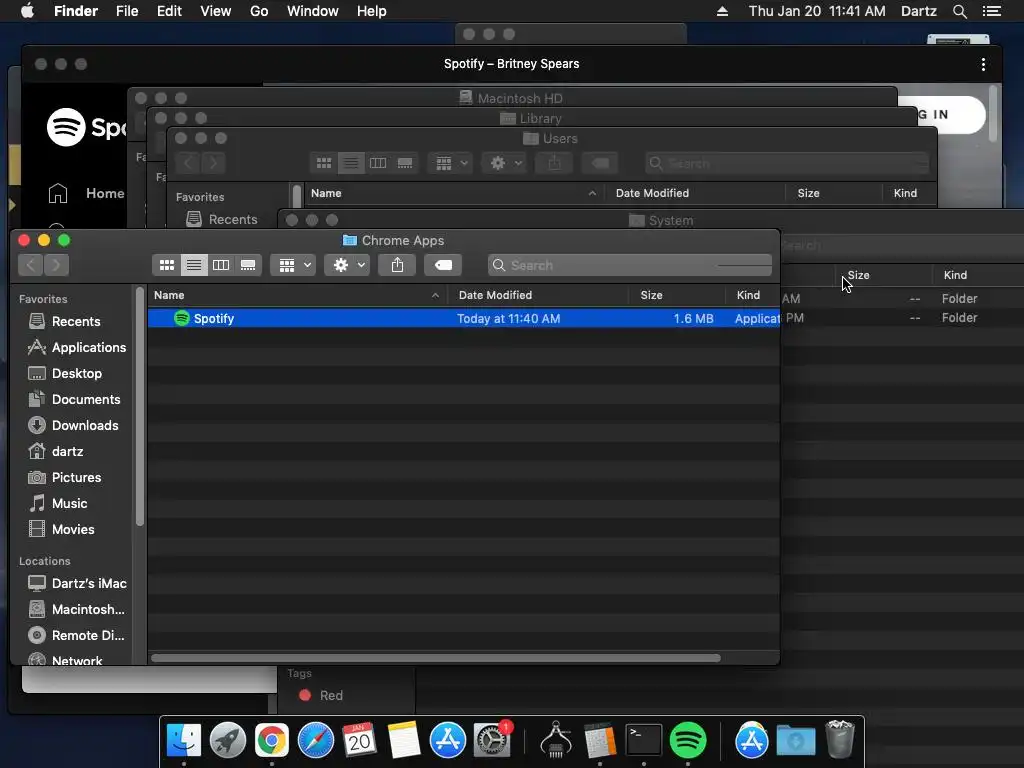Screen dimensions: 1024x768
Task: Go back in Chrome Apps window
Action: [31, 265]
